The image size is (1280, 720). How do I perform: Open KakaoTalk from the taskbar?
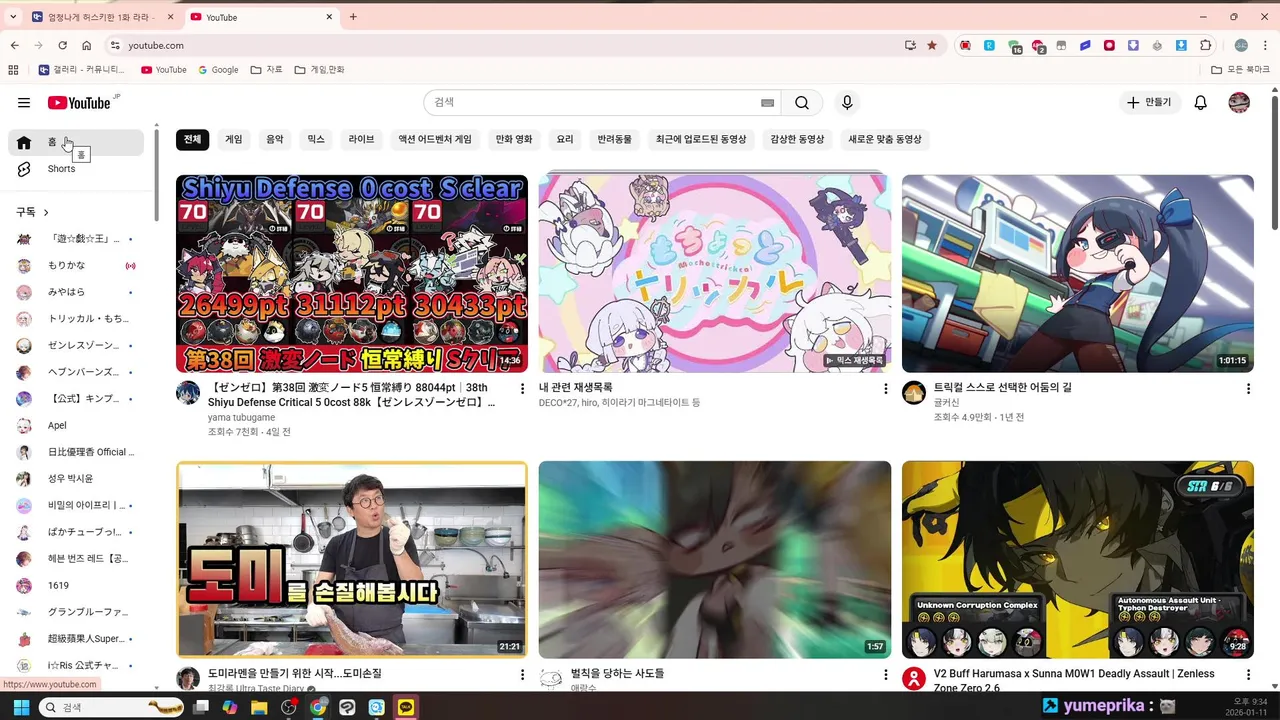[x=406, y=707]
